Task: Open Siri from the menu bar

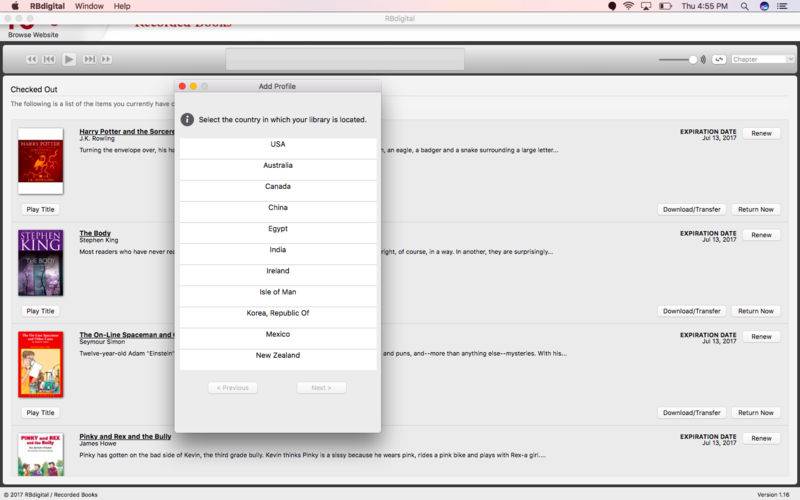Action: 764,6
